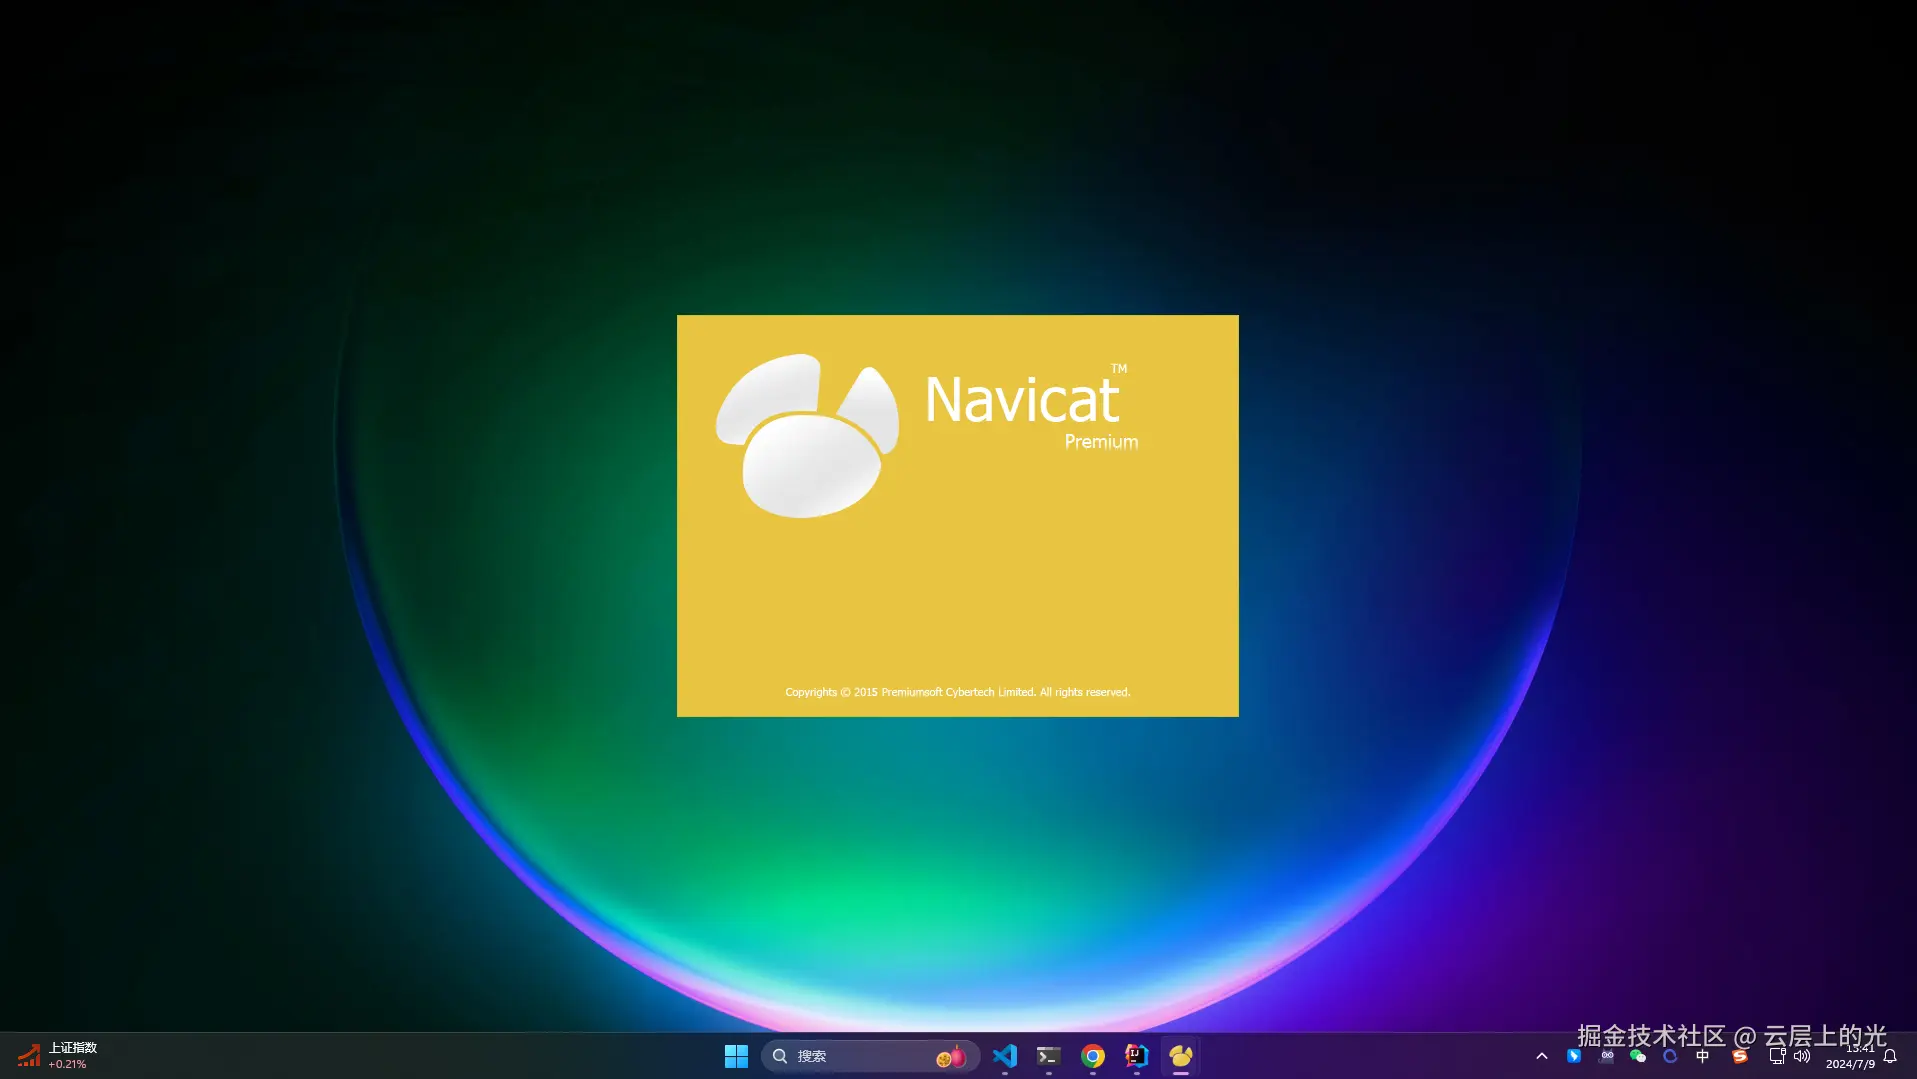Open WeChat from the system tray
The image size is (1917, 1079).
click(x=1638, y=1056)
